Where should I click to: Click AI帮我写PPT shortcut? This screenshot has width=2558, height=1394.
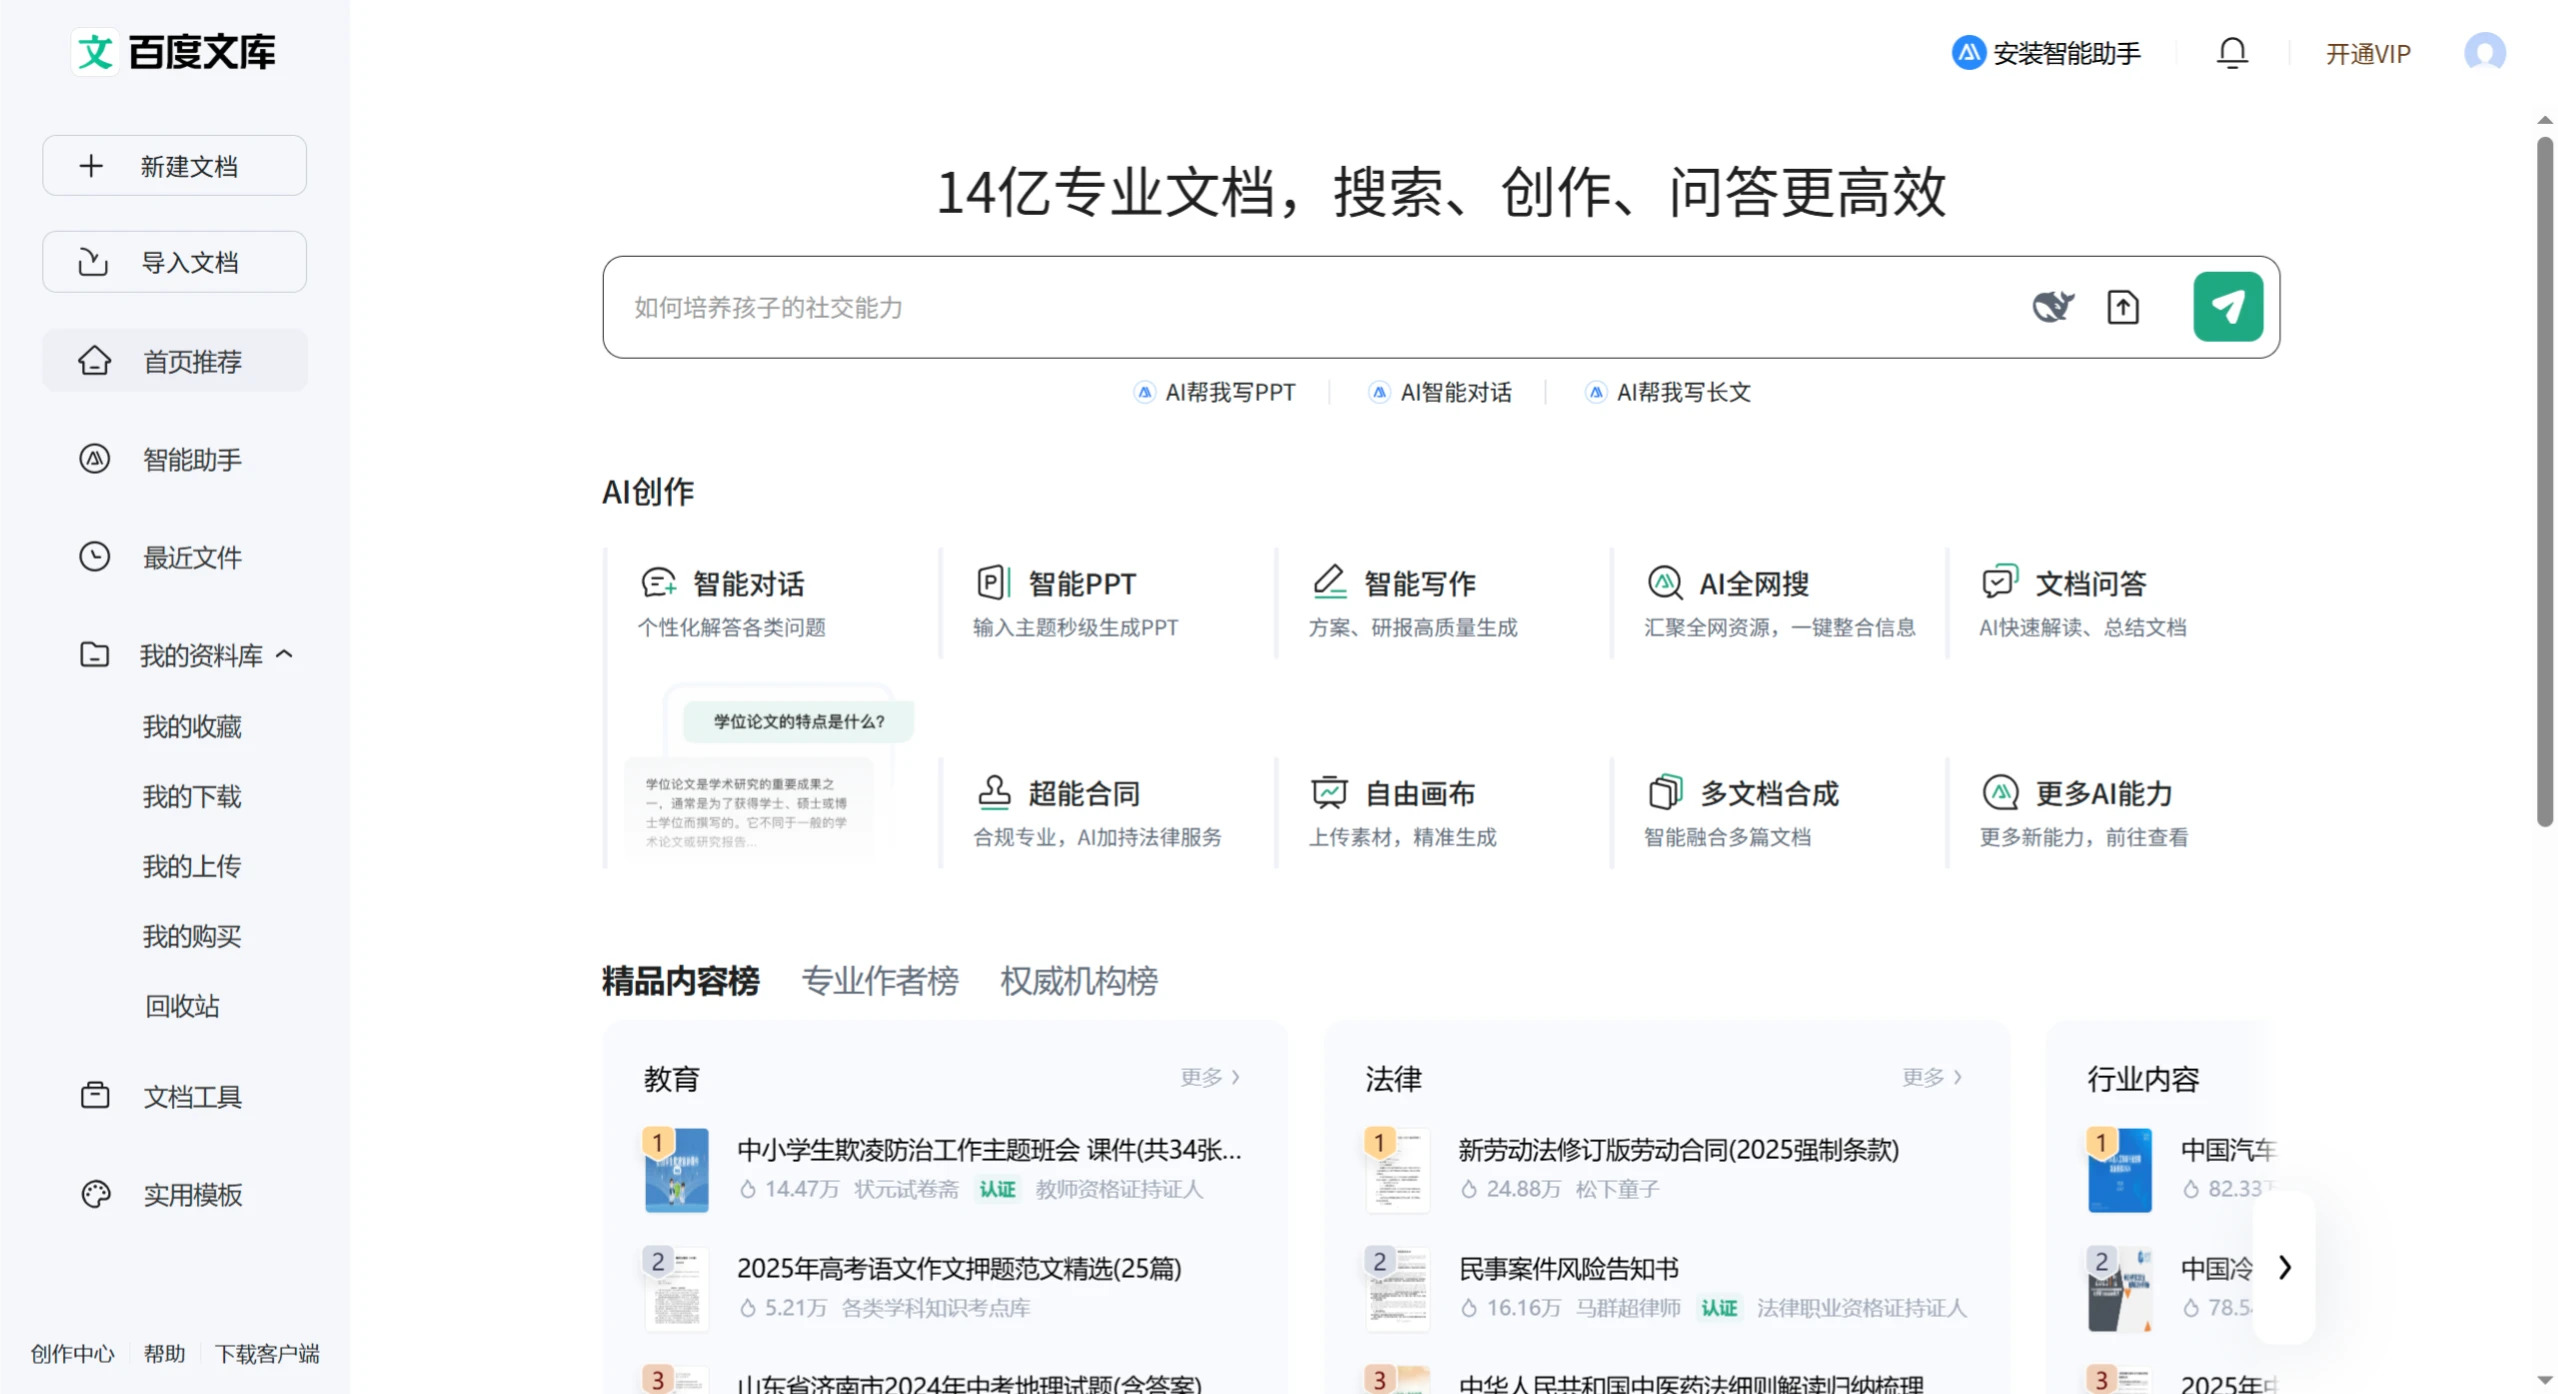point(1214,392)
